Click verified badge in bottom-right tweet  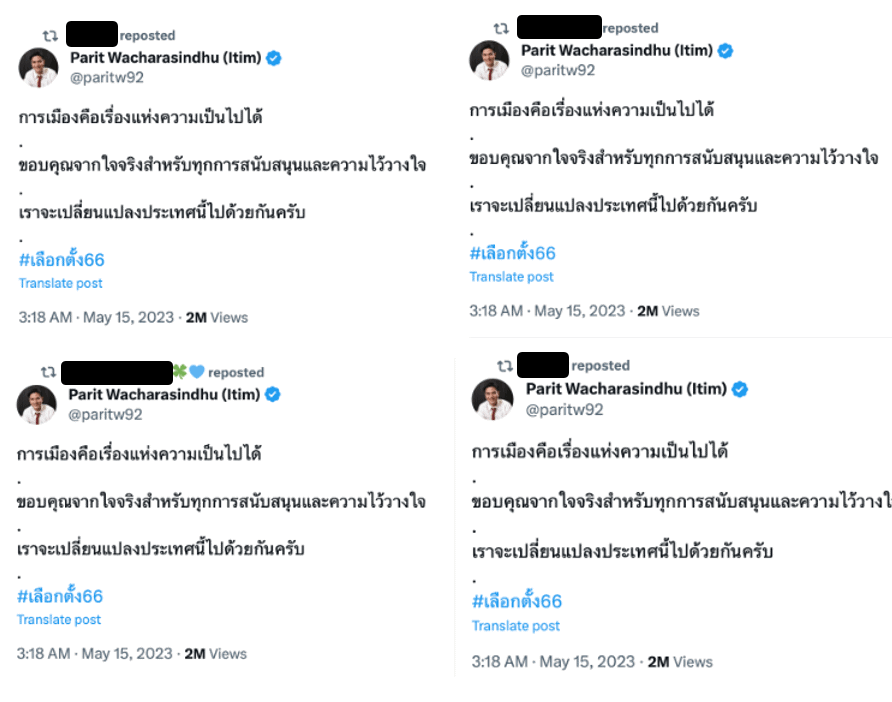[740, 389]
